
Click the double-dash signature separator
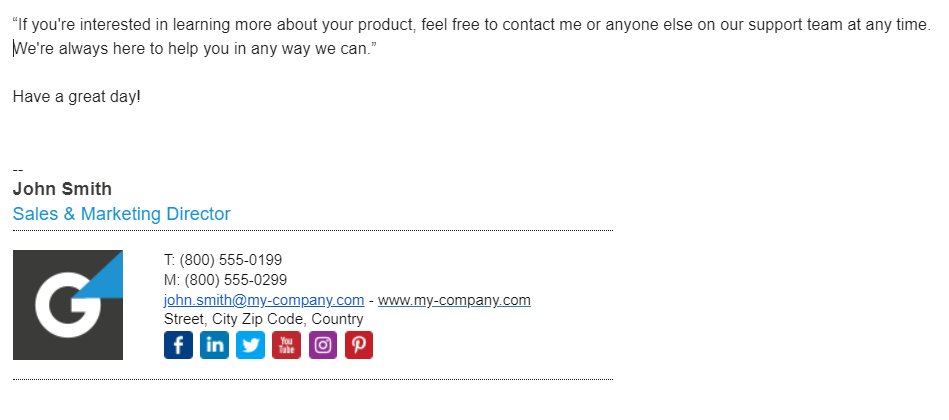[x=18, y=169]
